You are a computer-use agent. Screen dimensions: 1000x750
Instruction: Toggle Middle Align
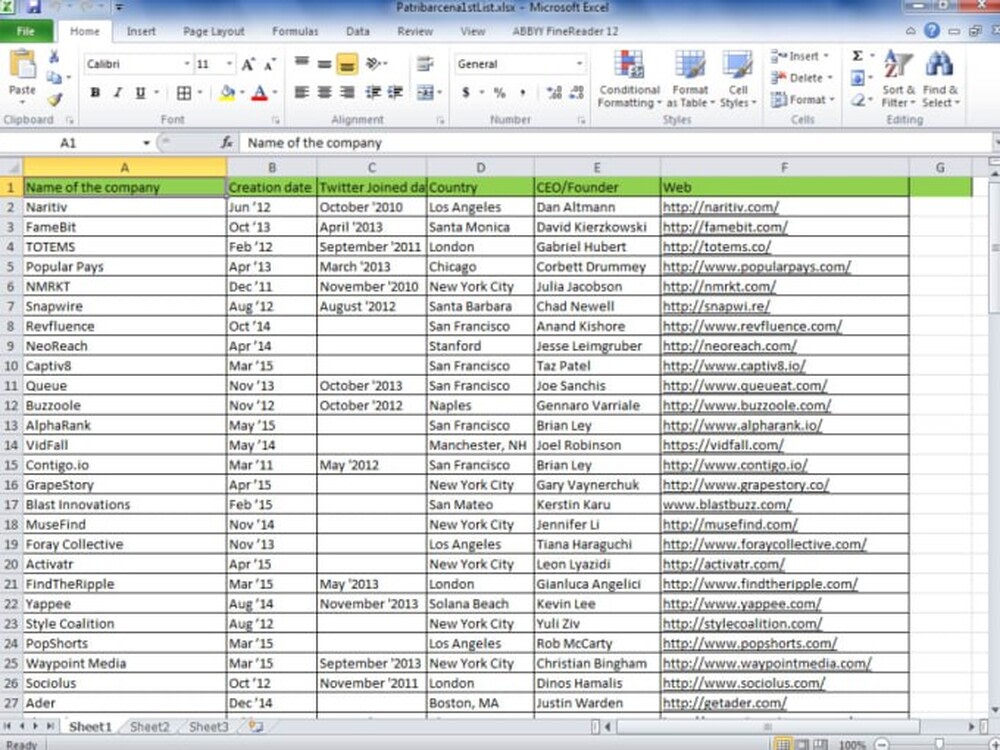(324, 64)
